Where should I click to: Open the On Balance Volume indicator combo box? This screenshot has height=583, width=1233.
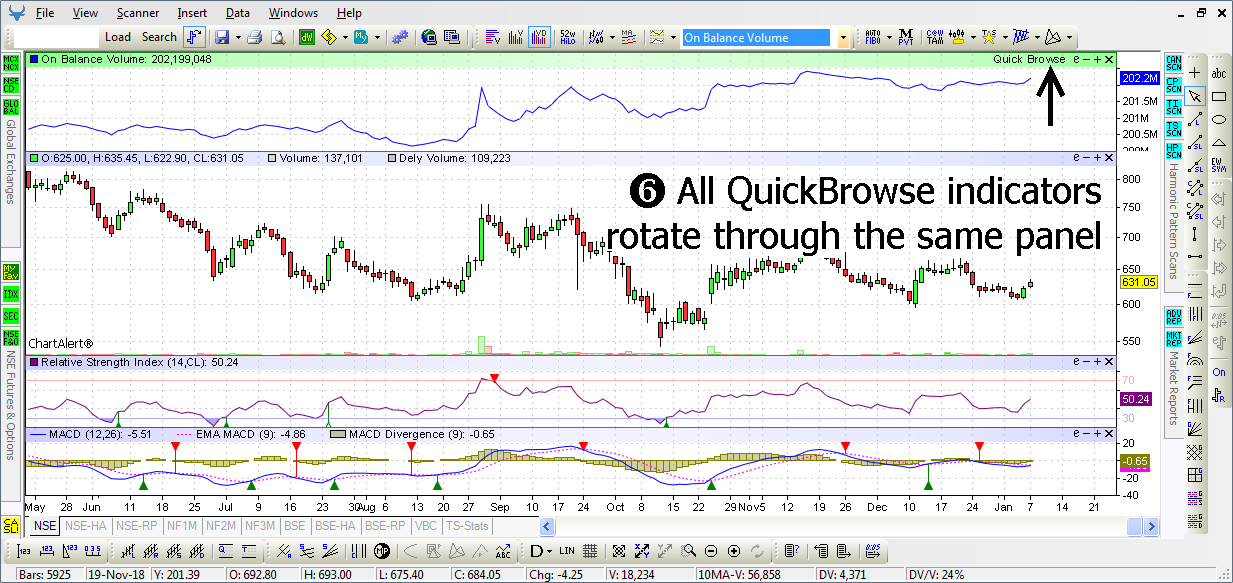click(765, 37)
